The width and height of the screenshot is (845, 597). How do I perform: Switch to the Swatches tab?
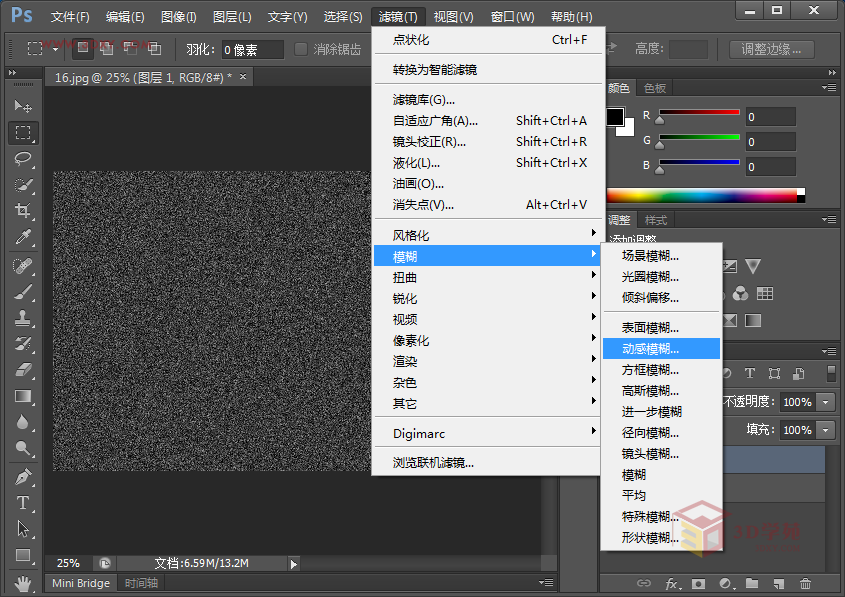655,88
